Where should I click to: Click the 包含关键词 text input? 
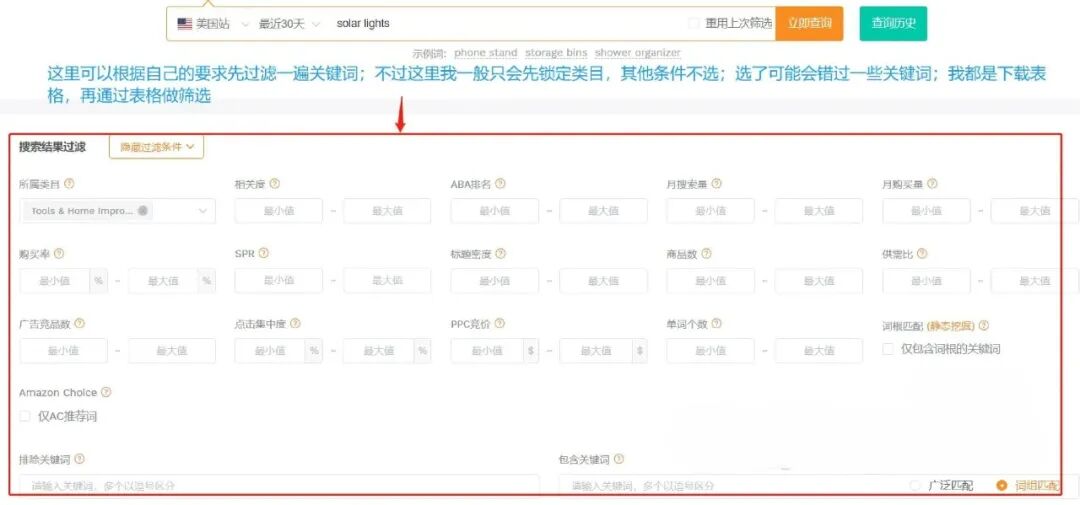tap(730, 486)
